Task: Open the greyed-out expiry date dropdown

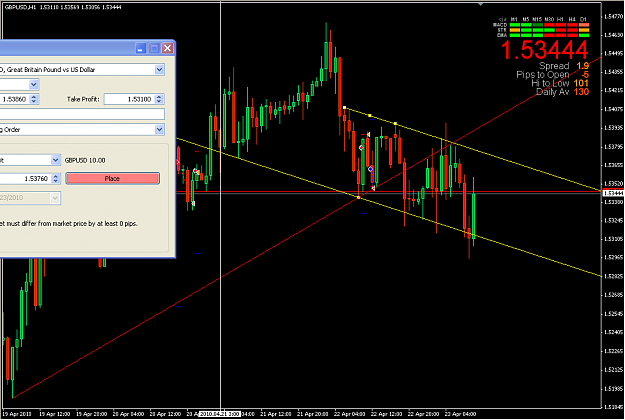Action: click(55, 198)
